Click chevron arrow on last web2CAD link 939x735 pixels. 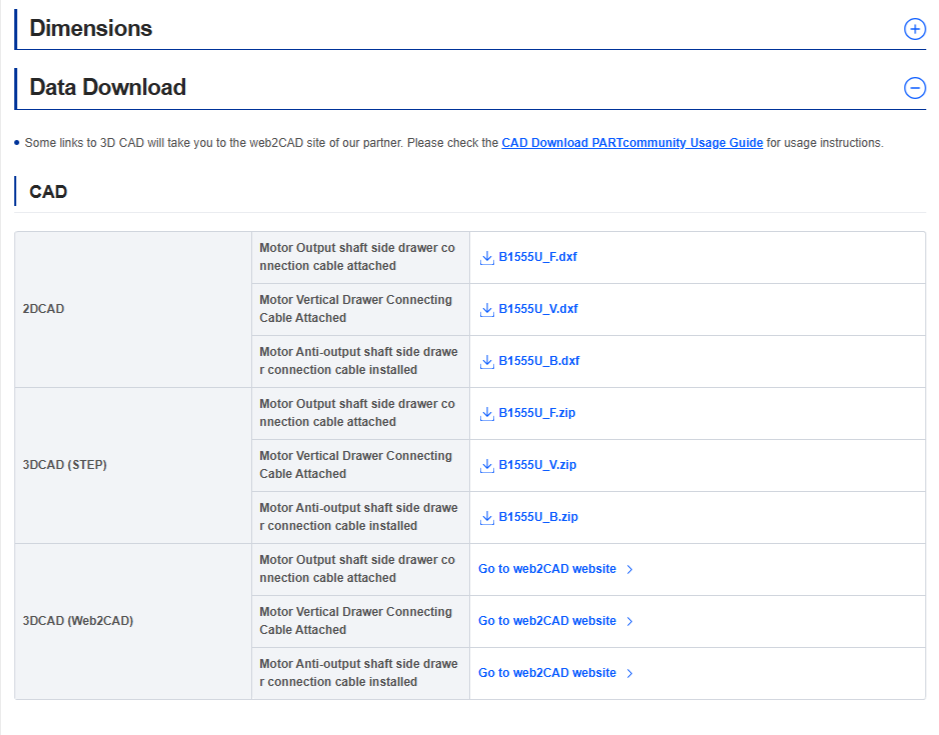point(629,674)
